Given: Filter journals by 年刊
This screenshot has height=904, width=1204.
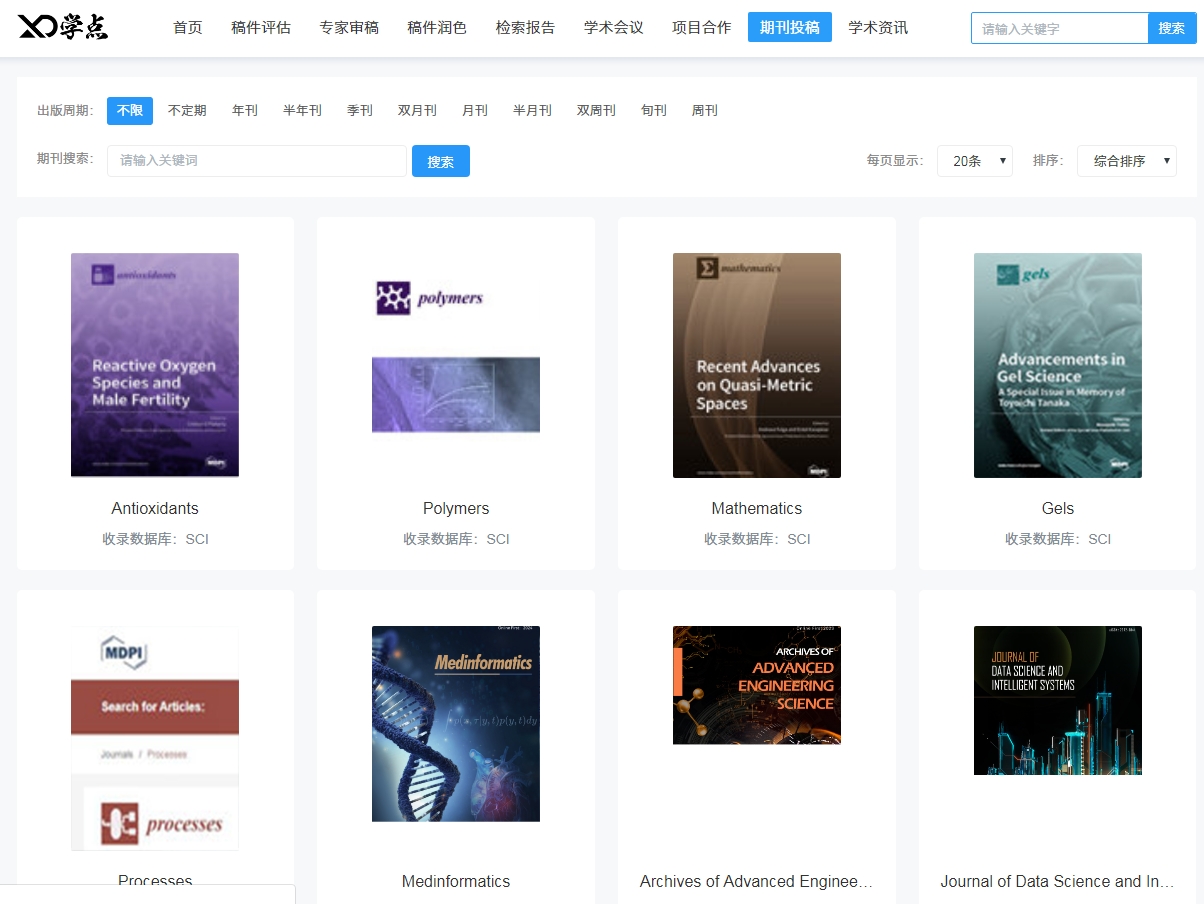Looking at the screenshot, I should [245, 111].
